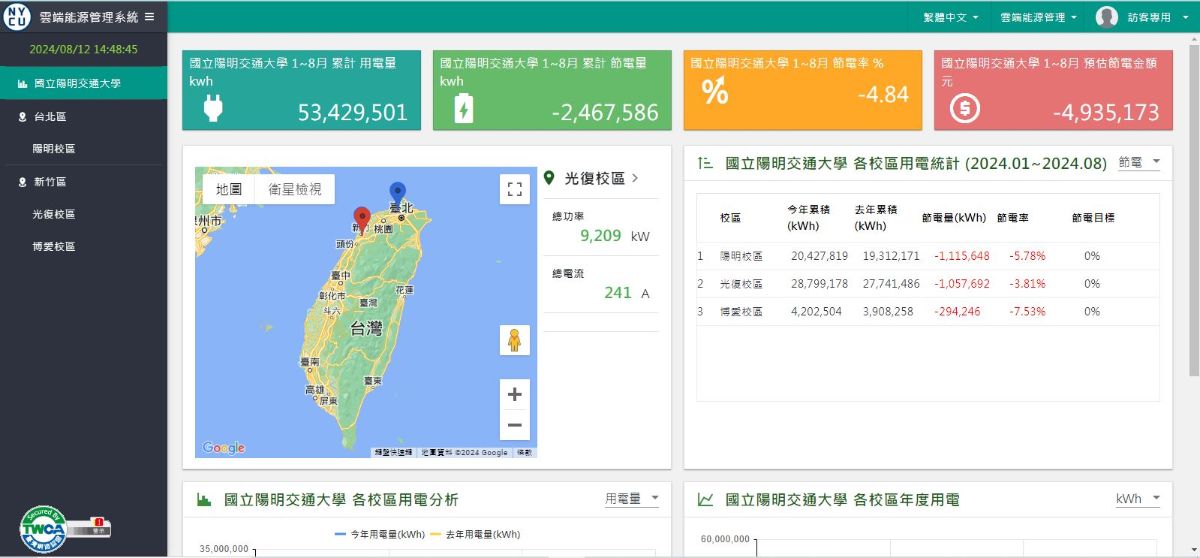Click the Street View pegman icon
Screen dimensions: 1200x558
click(514, 340)
